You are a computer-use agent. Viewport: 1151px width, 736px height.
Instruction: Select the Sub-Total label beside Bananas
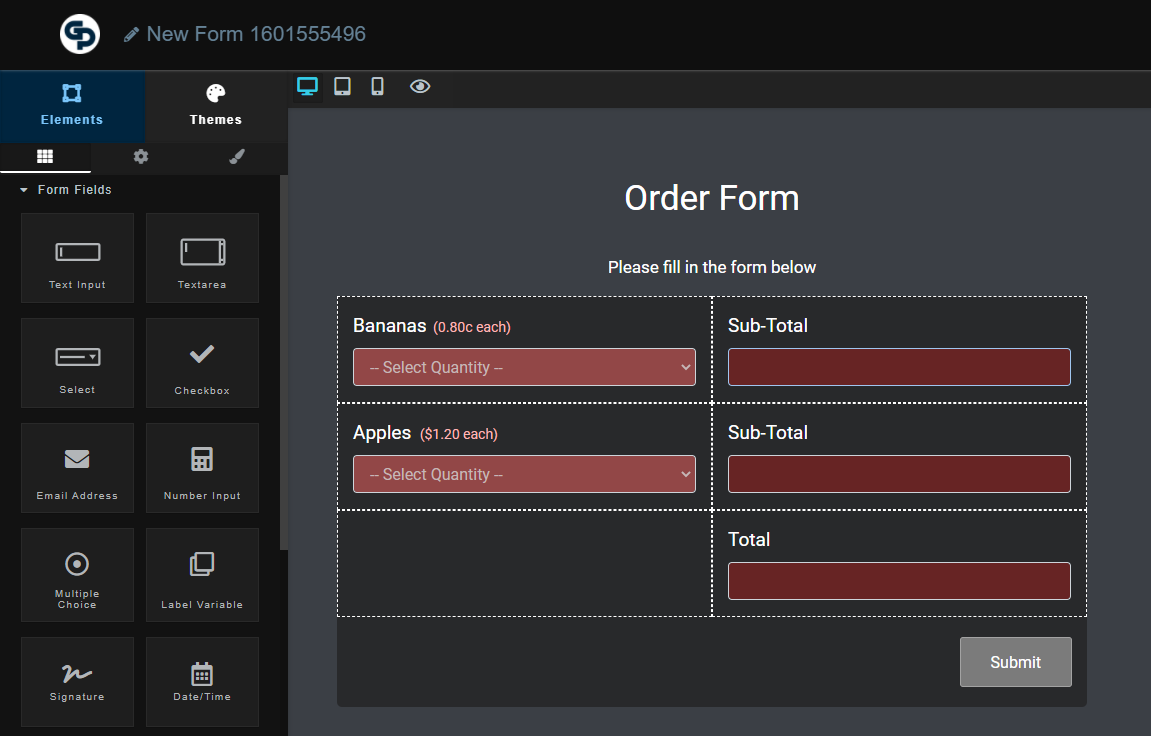pyautogui.click(x=768, y=325)
